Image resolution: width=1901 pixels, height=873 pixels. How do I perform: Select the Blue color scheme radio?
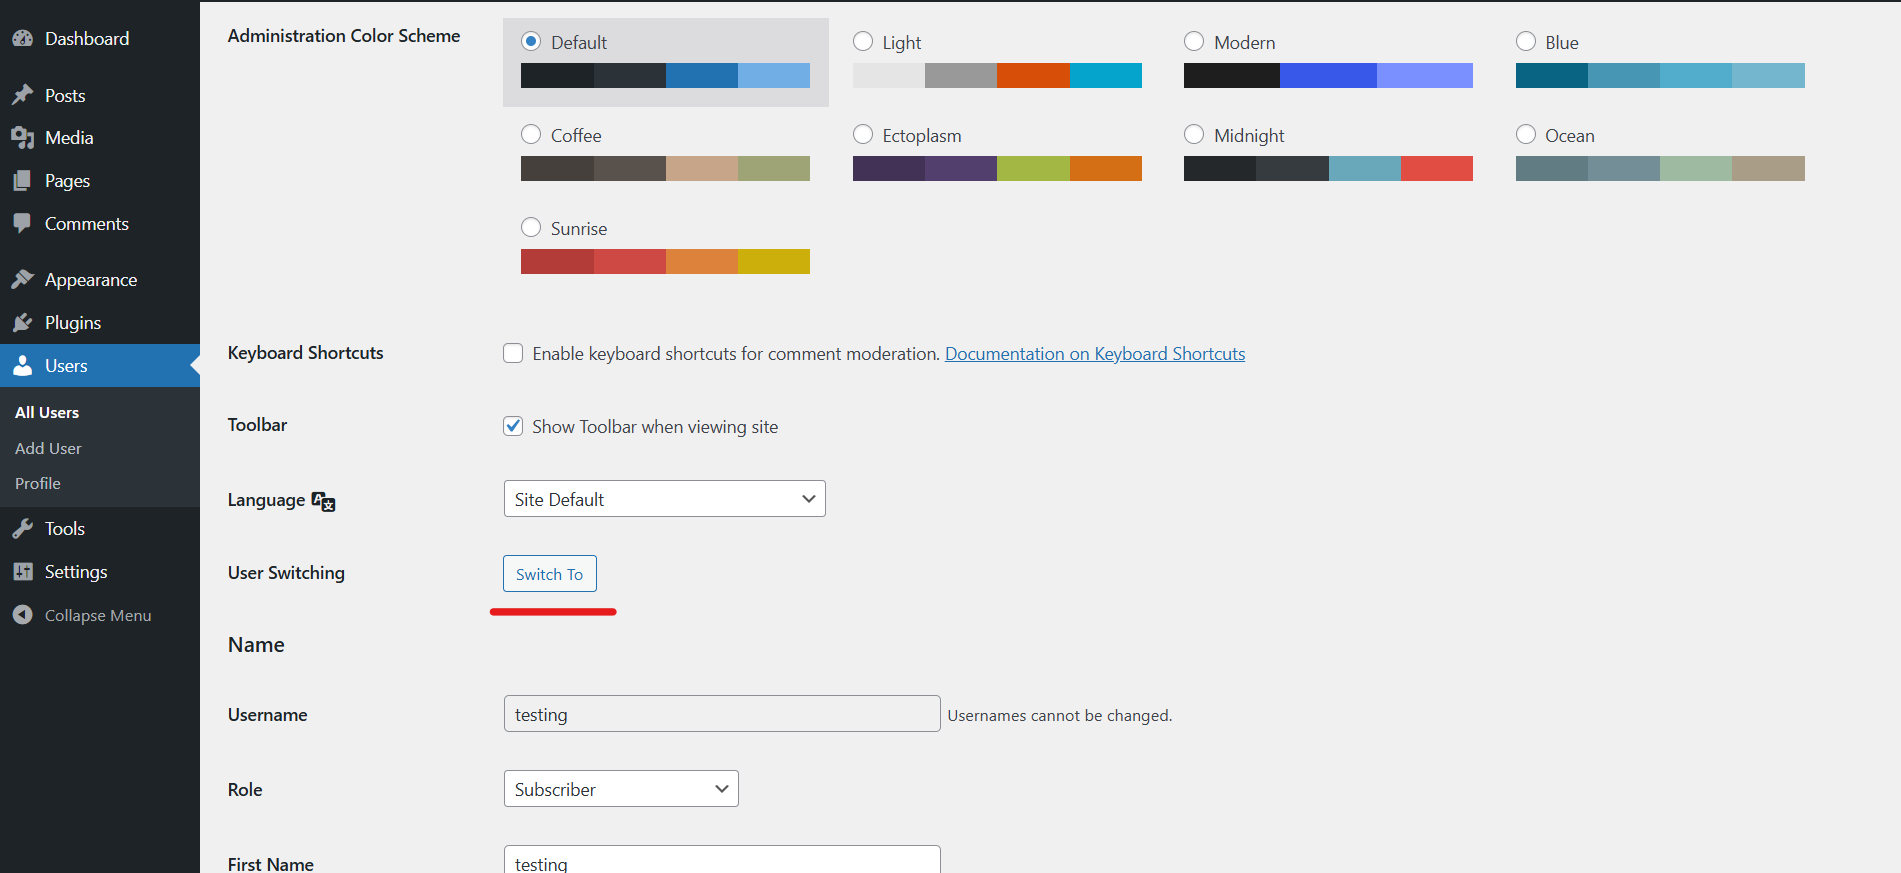(x=1526, y=42)
